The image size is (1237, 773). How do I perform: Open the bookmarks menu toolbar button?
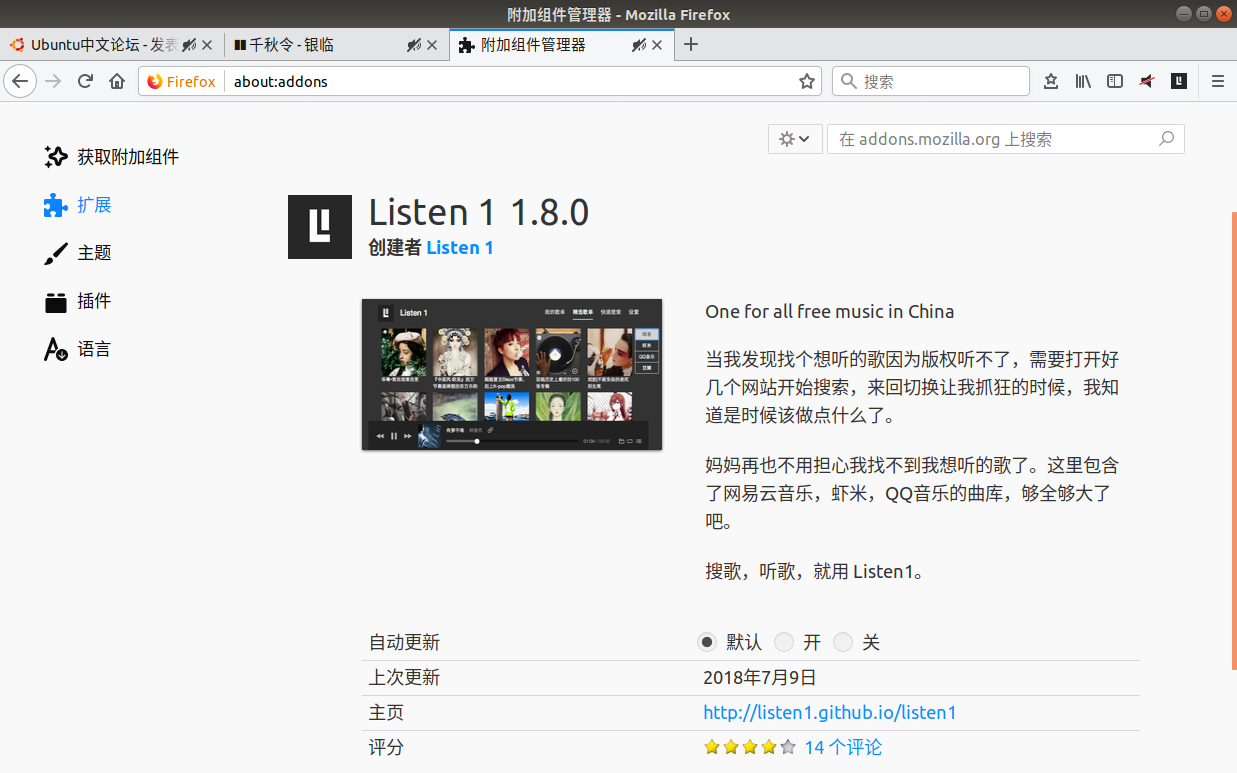pos(1051,81)
